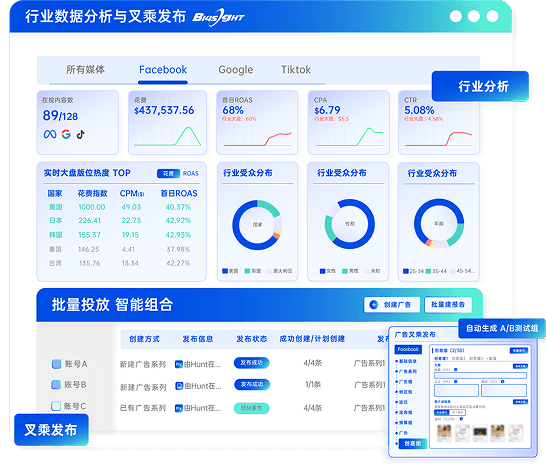Click the blue swatch for 25-34 legend
546x464 pixels.
coord(406,271)
